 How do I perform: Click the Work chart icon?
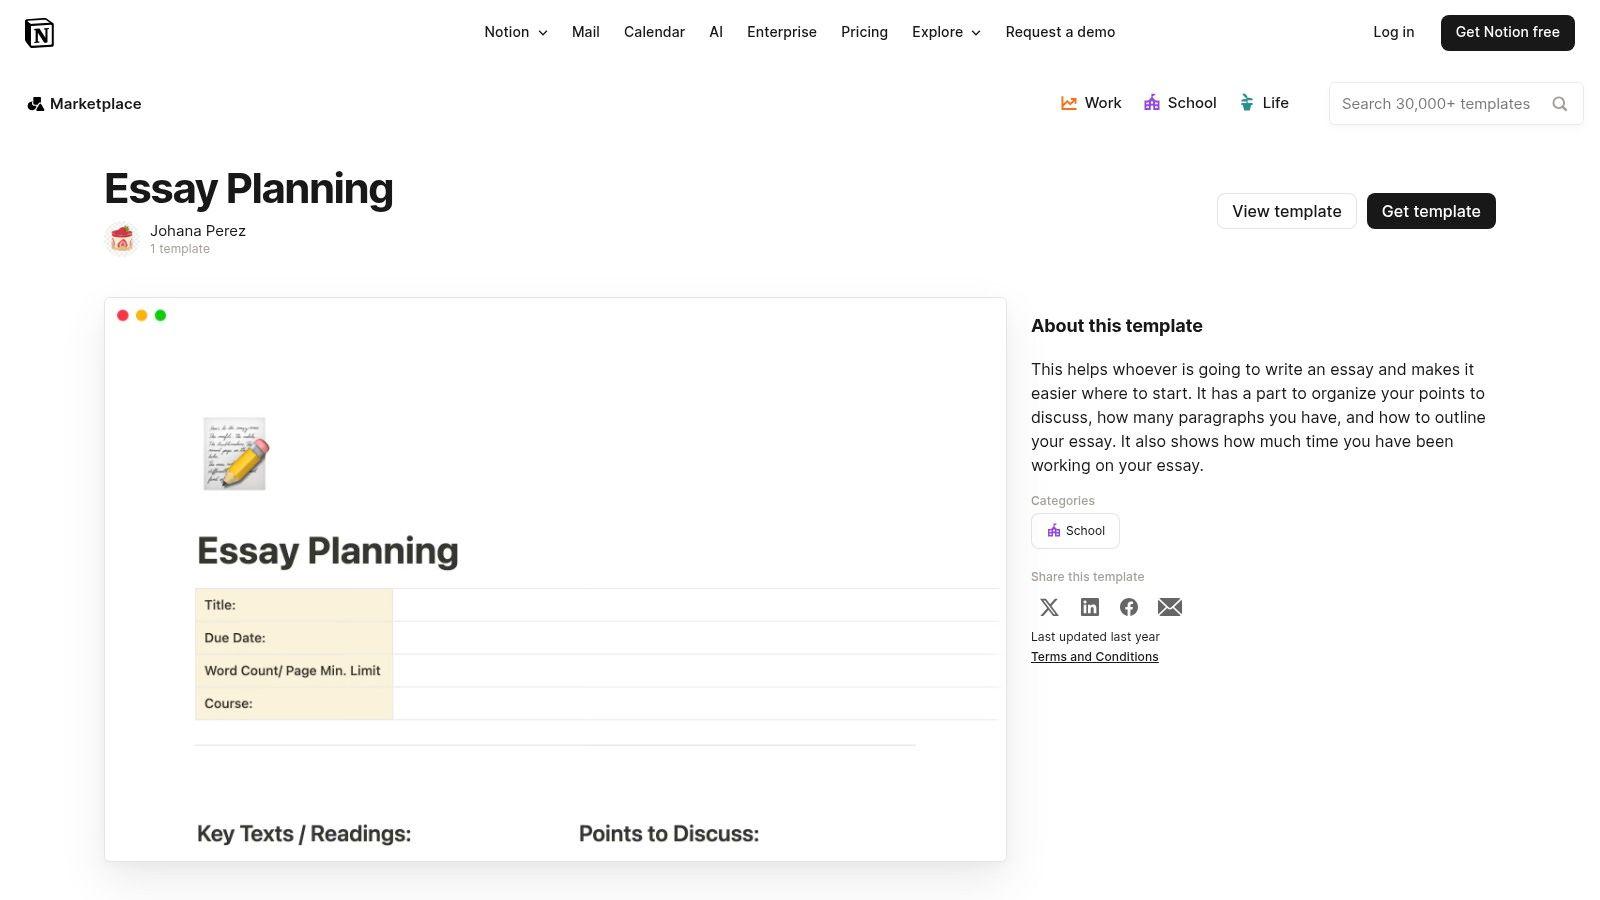tap(1069, 103)
